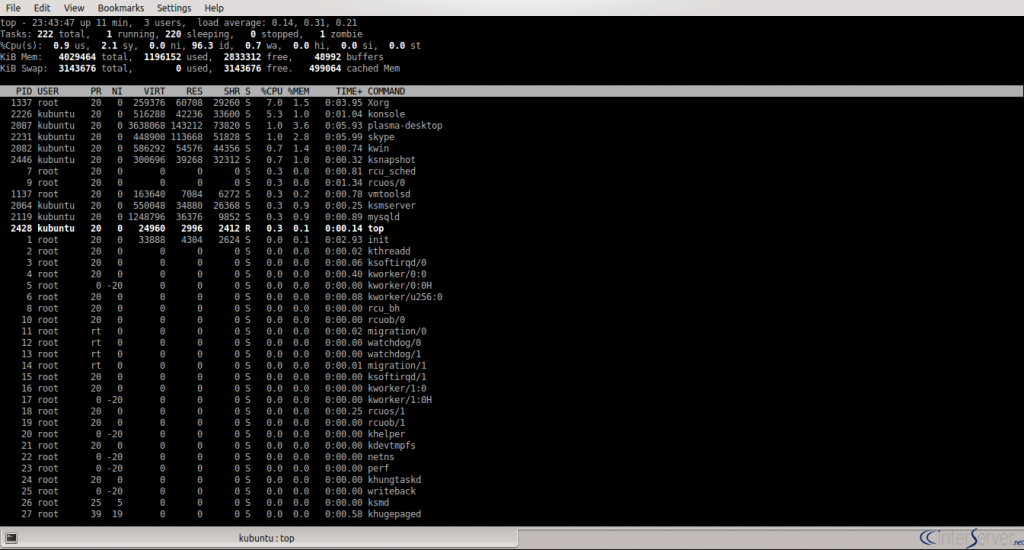Image resolution: width=1024 pixels, height=550 pixels.
Task: Click the '222 total' tasks count
Action: [x=63, y=34]
